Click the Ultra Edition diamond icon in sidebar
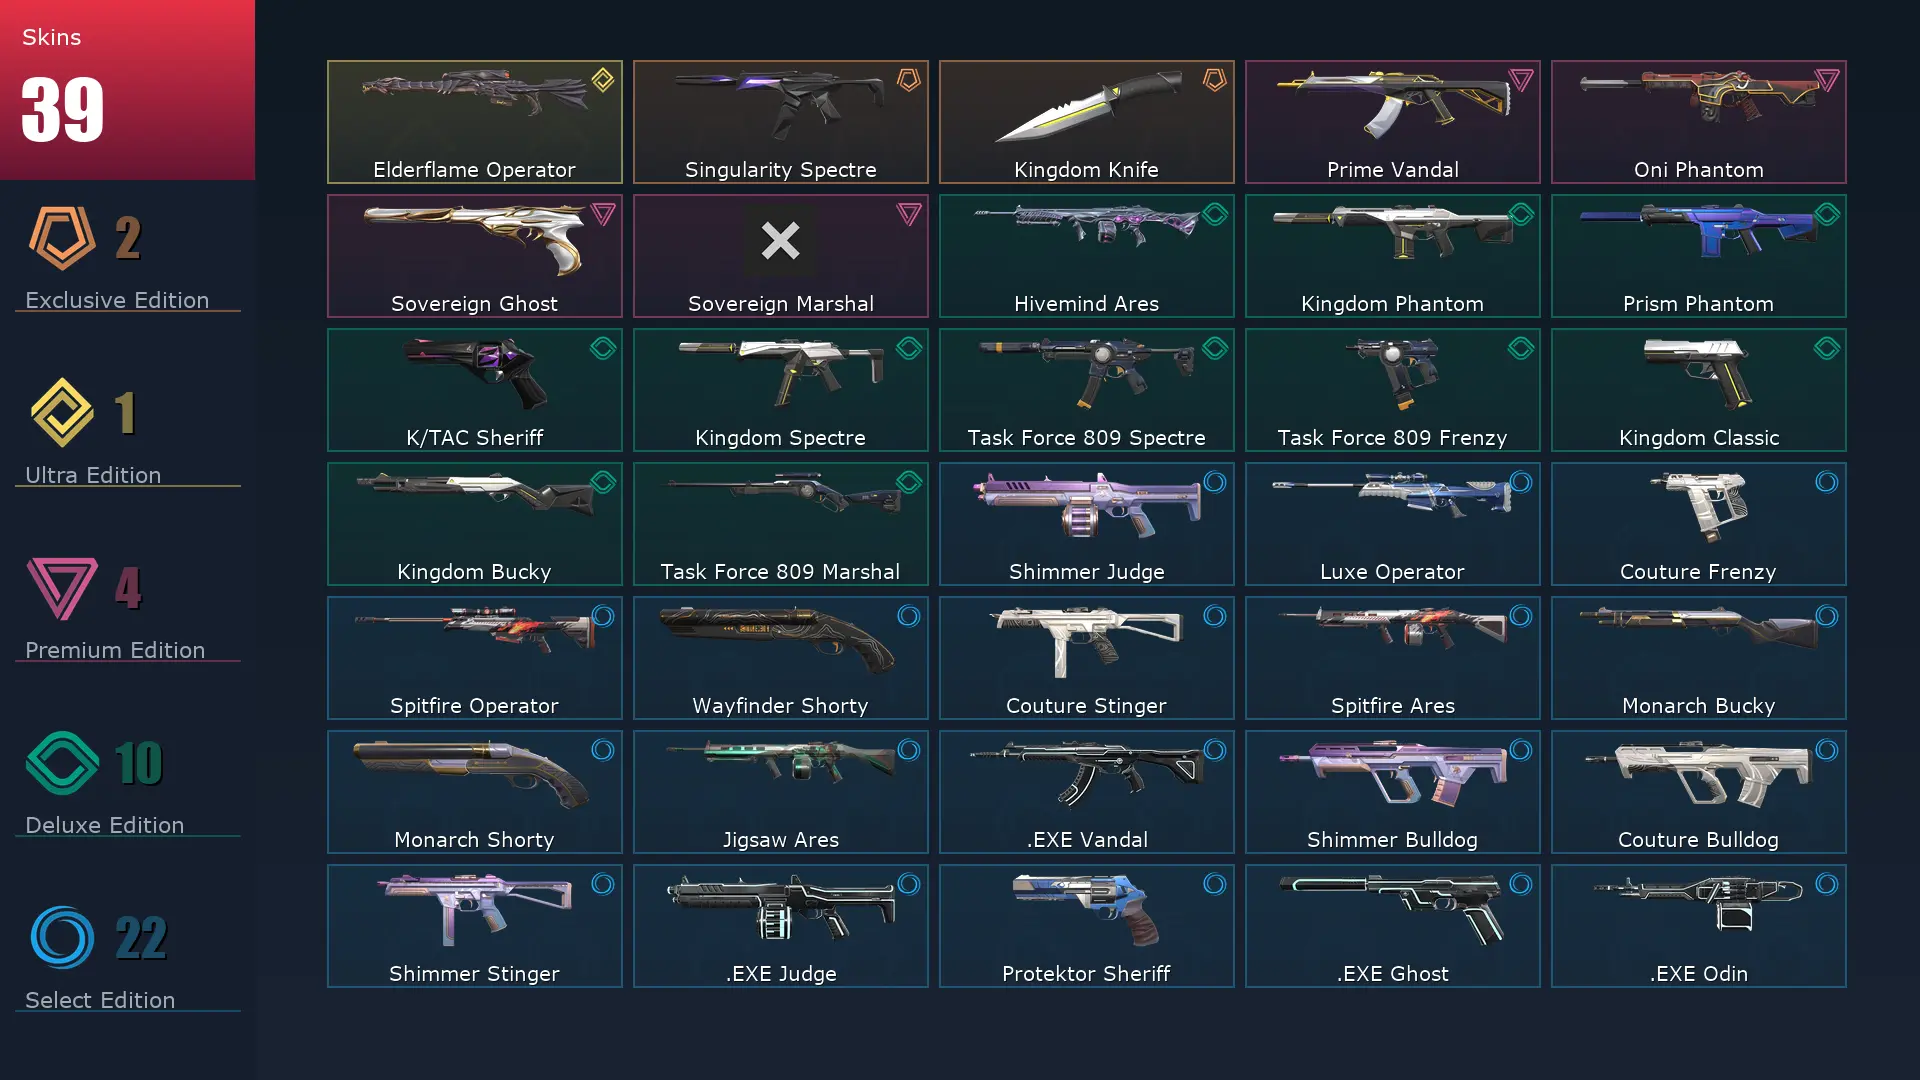Viewport: 1920px width, 1080px height. (x=62, y=412)
